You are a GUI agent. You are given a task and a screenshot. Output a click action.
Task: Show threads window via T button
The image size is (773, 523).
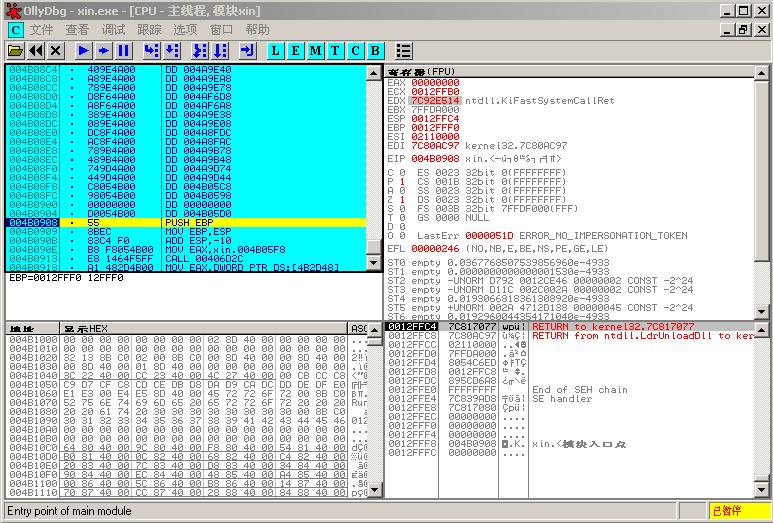pyautogui.click(x=335, y=50)
